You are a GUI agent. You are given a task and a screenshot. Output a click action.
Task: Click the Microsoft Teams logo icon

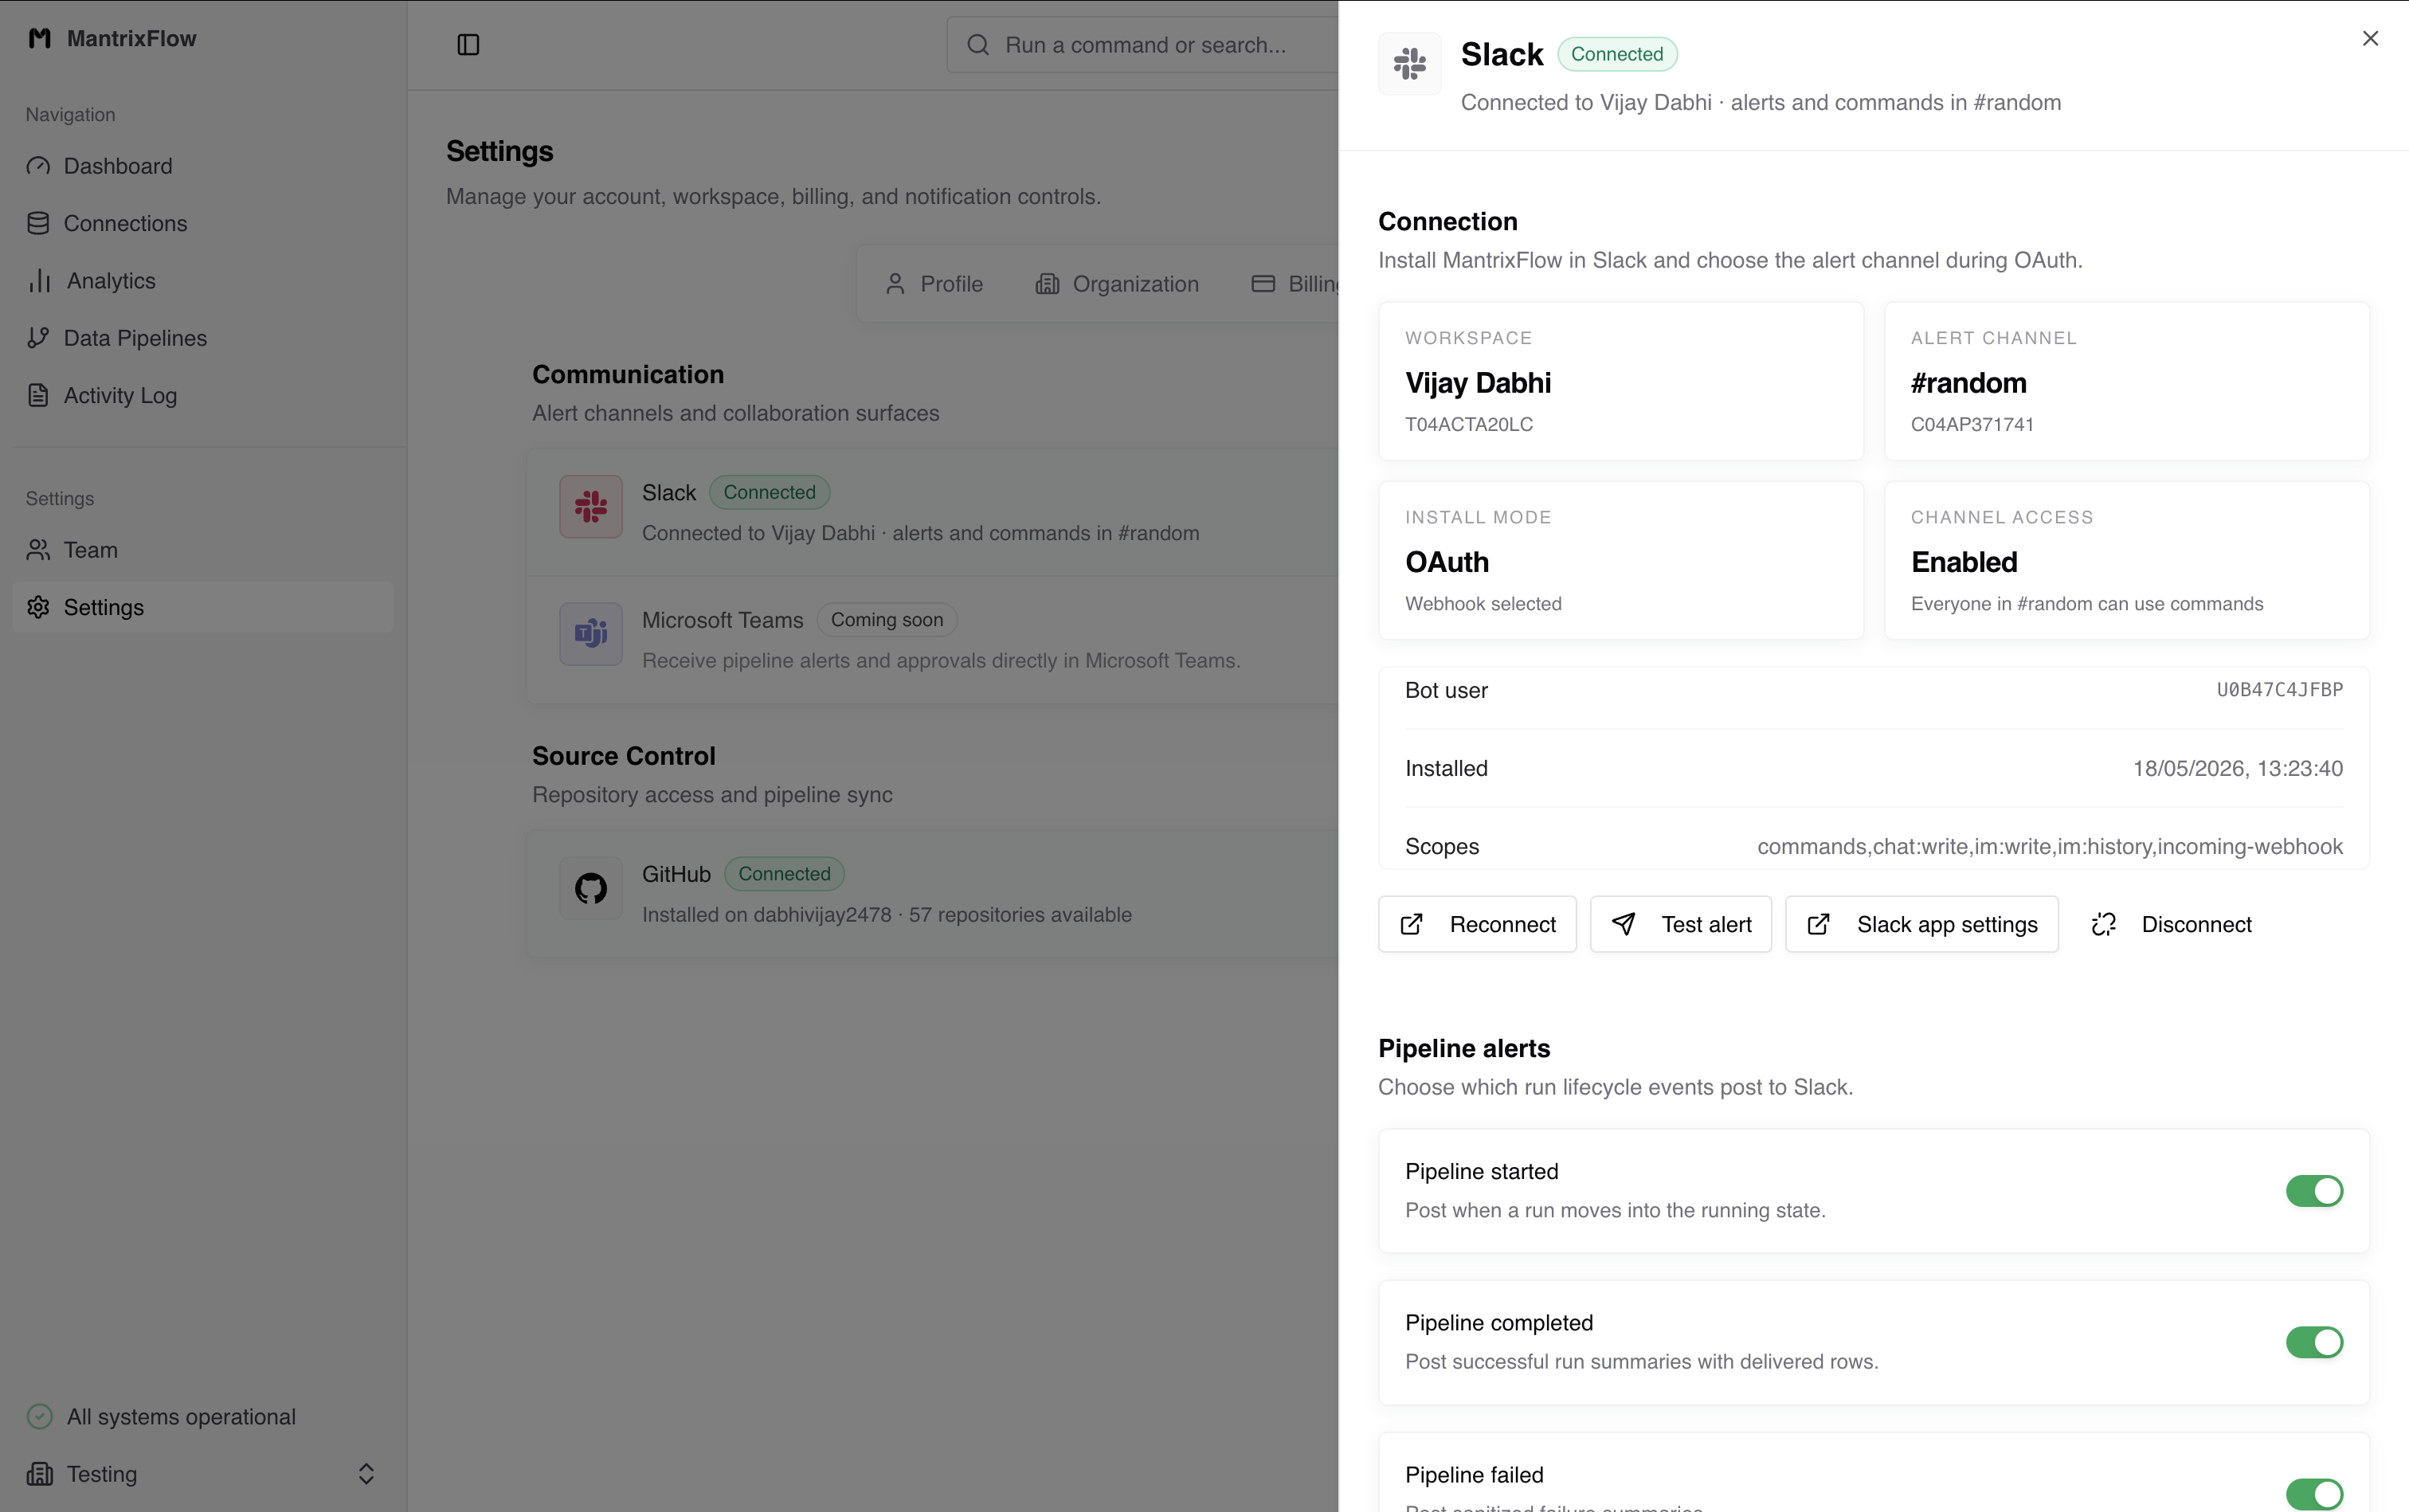pos(591,633)
